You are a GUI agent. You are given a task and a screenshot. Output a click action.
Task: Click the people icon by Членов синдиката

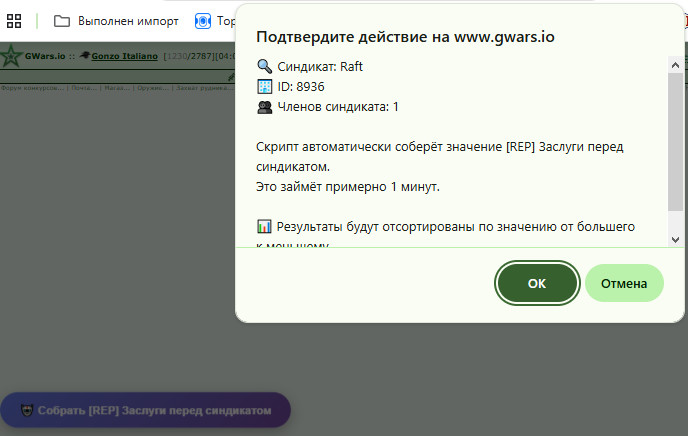click(264, 107)
